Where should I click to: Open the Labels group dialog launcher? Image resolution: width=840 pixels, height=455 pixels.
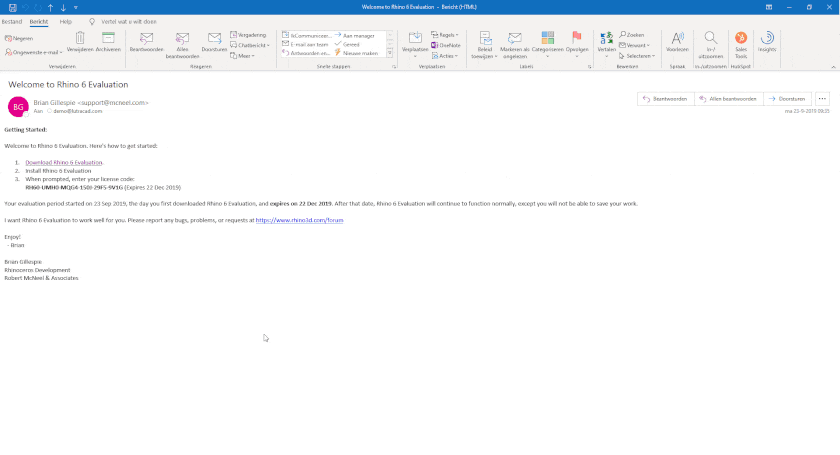[589, 67]
